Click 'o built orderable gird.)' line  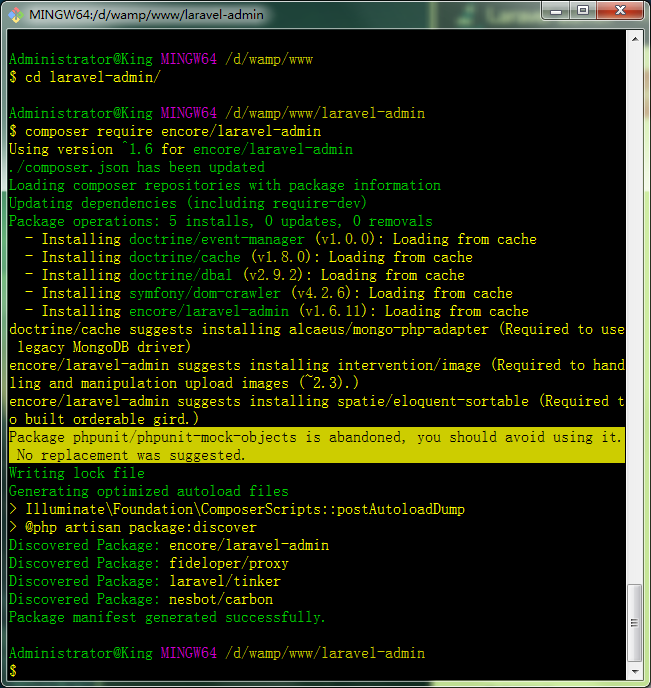tap(104, 419)
